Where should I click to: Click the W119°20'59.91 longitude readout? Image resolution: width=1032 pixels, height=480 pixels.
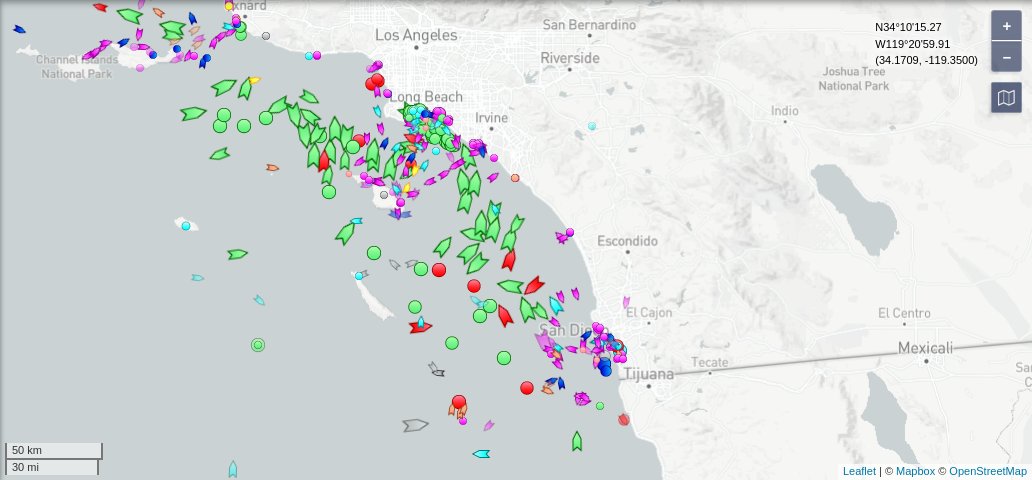912,43
